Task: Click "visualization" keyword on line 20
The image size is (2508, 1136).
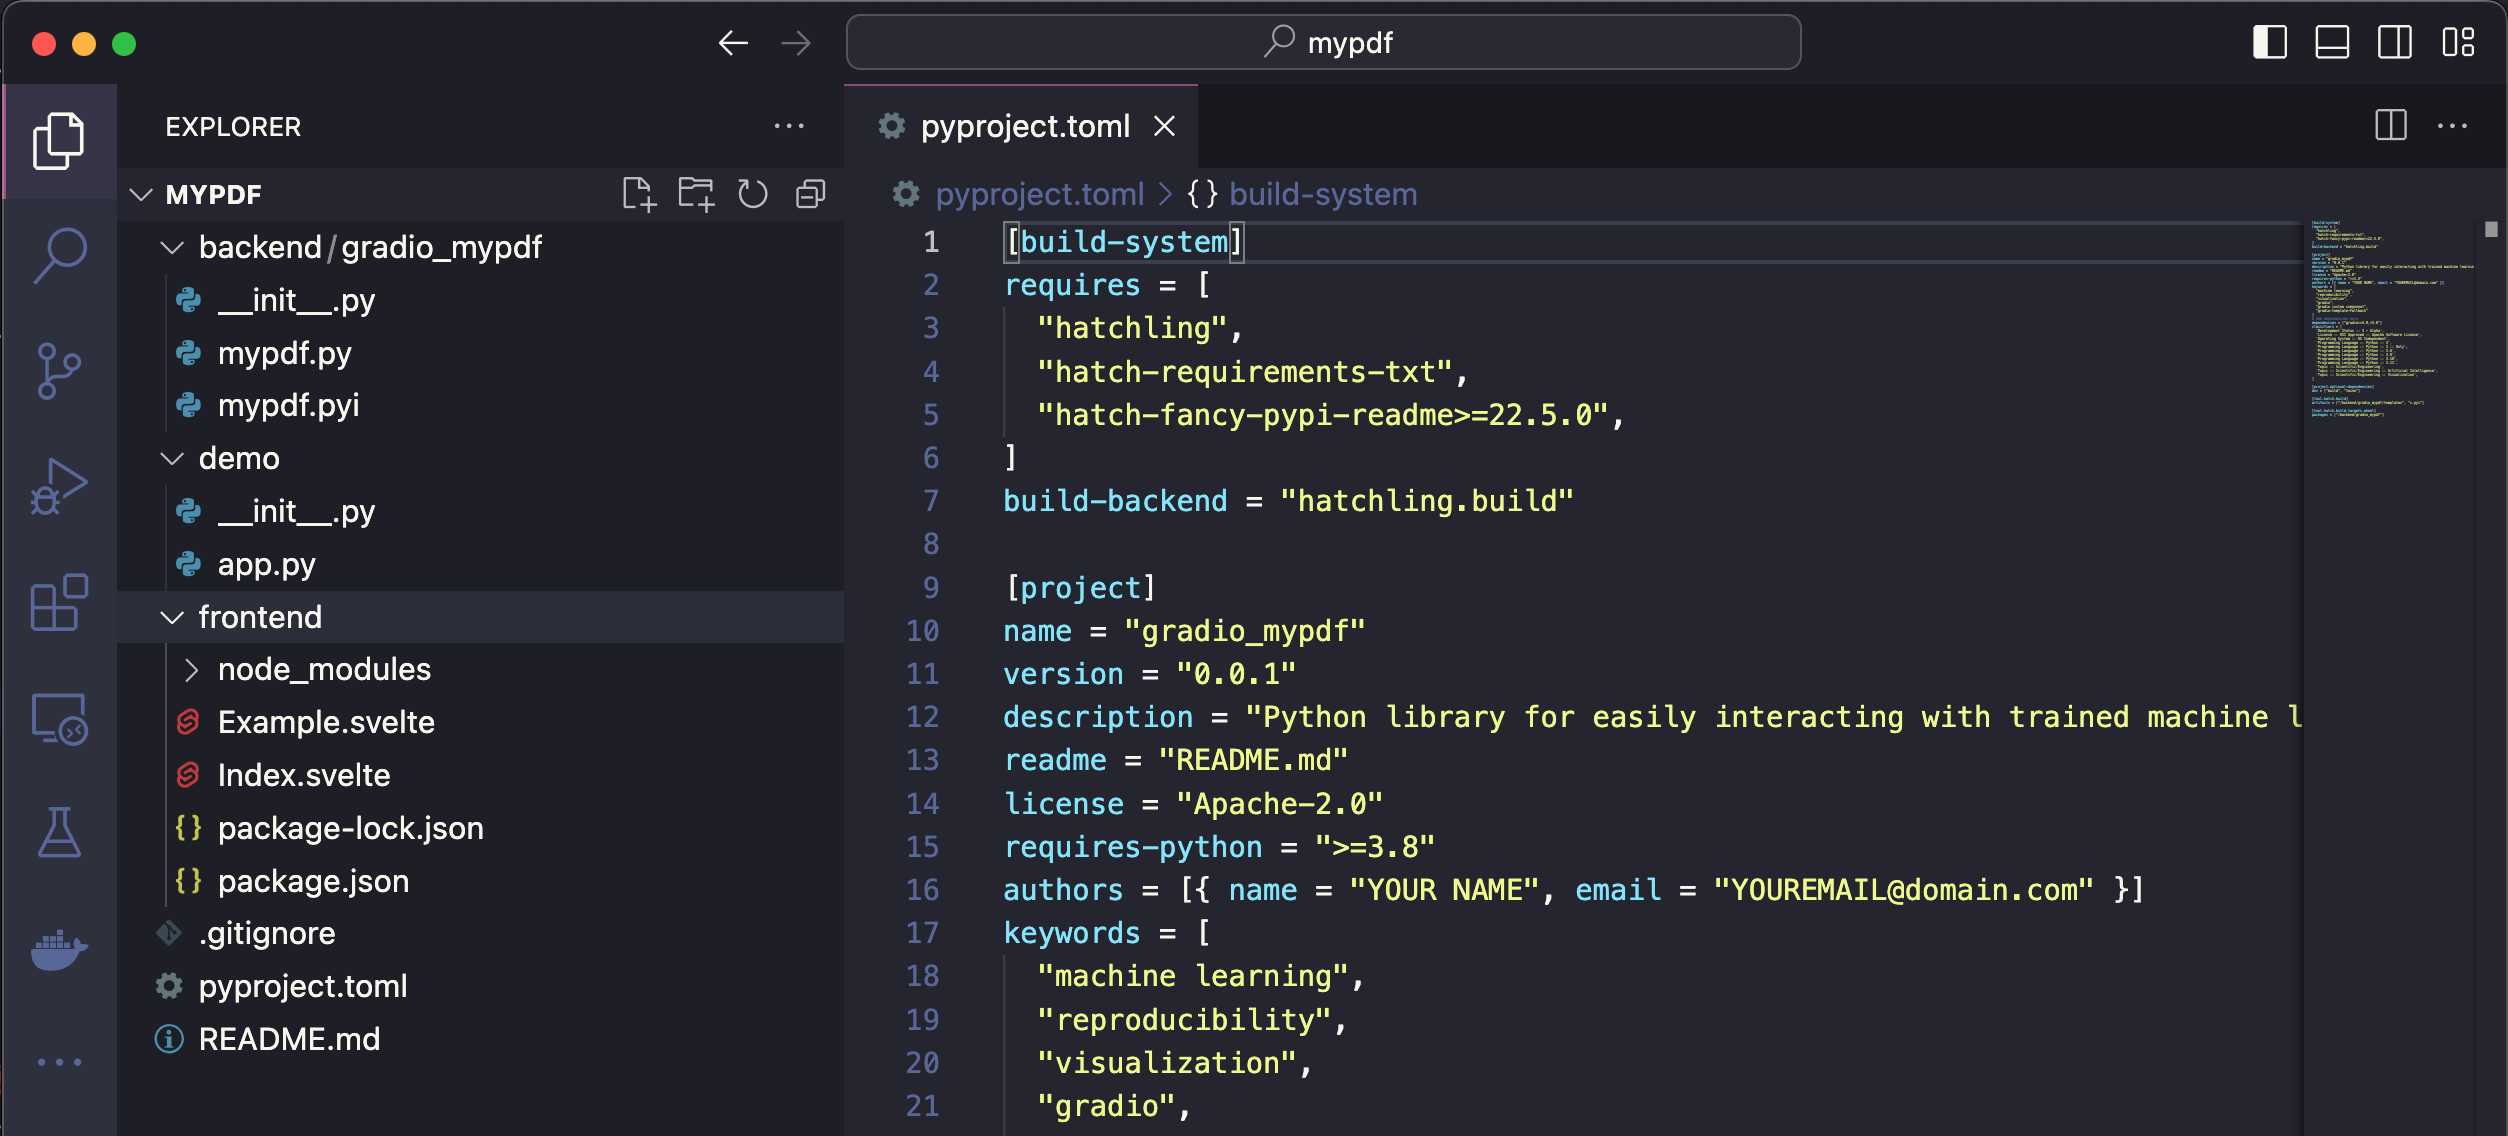Action: pyautogui.click(x=1166, y=1063)
